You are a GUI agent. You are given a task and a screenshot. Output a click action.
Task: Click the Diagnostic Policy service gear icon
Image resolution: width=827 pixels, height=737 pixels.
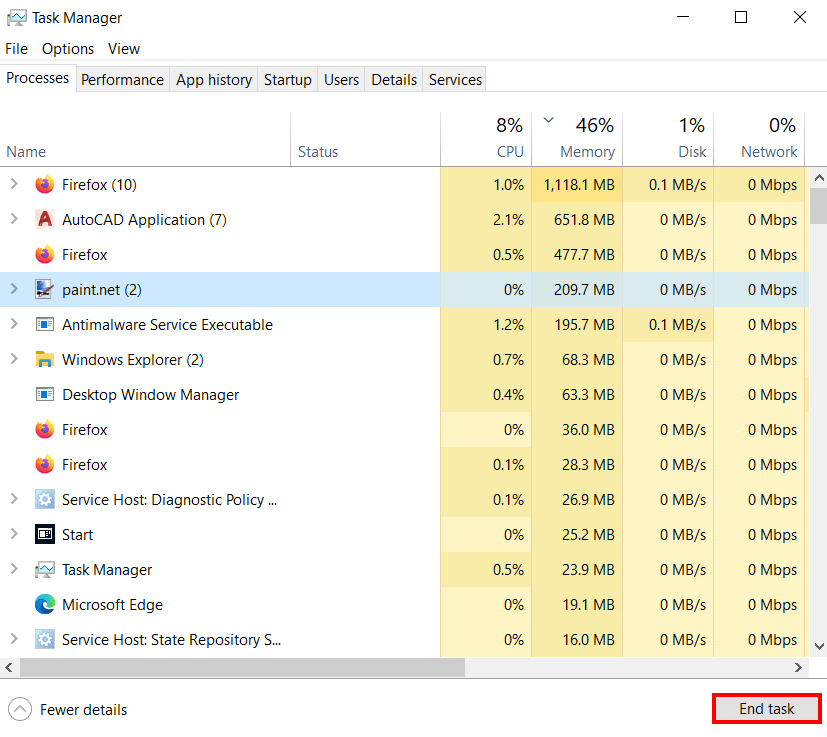[x=45, y=500]
